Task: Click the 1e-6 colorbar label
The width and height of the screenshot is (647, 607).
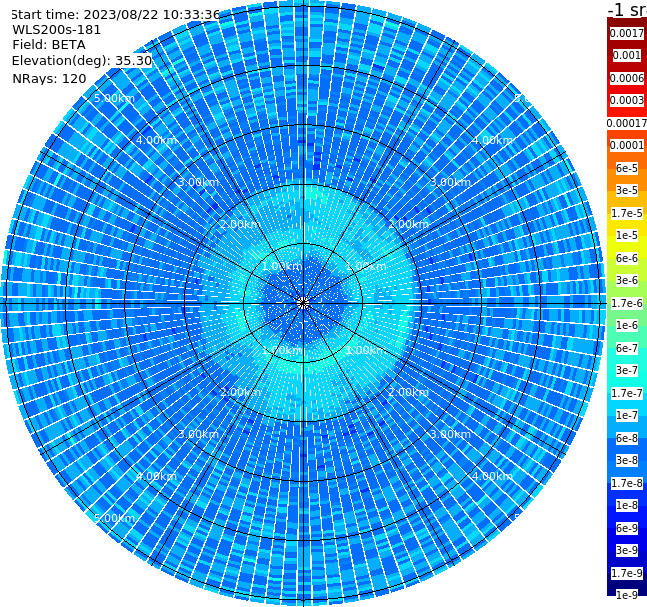Action: tap(627, 325)
